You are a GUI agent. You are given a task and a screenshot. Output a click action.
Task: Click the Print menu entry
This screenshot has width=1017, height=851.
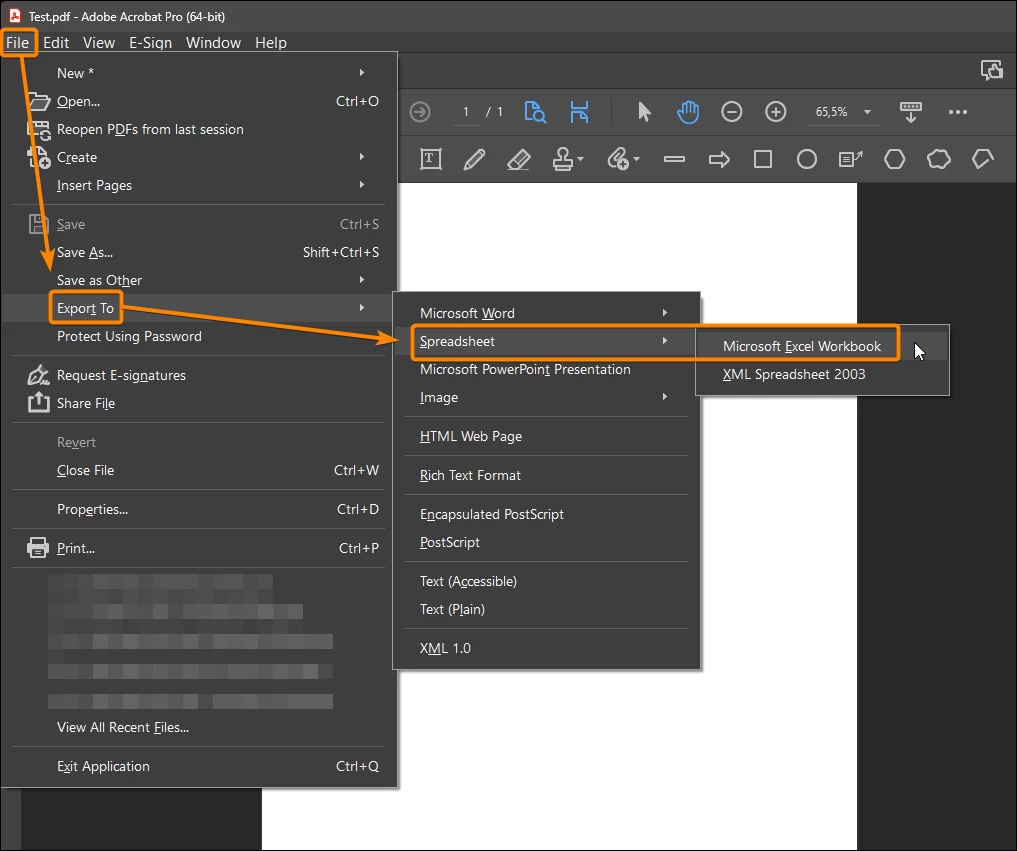point(198,548)
